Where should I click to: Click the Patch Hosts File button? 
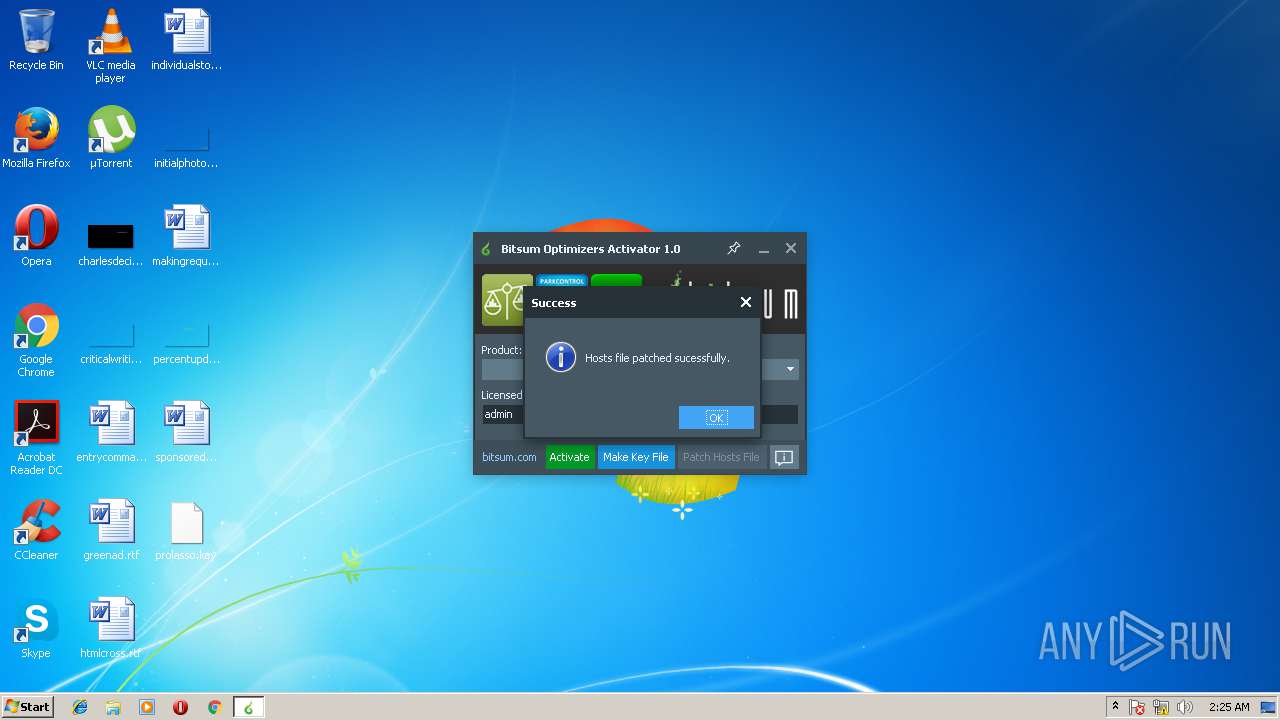(x=721, y=457)
